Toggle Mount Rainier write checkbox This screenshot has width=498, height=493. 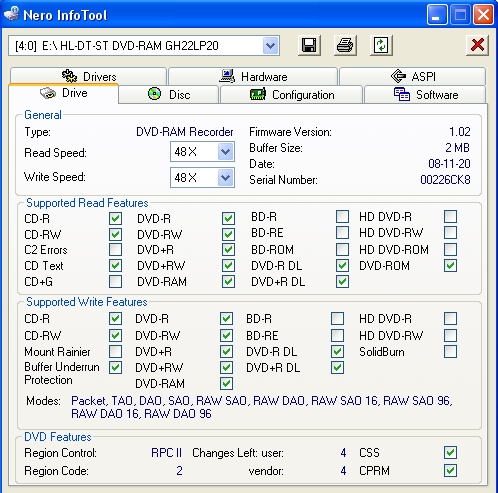[x=115, y=351]
